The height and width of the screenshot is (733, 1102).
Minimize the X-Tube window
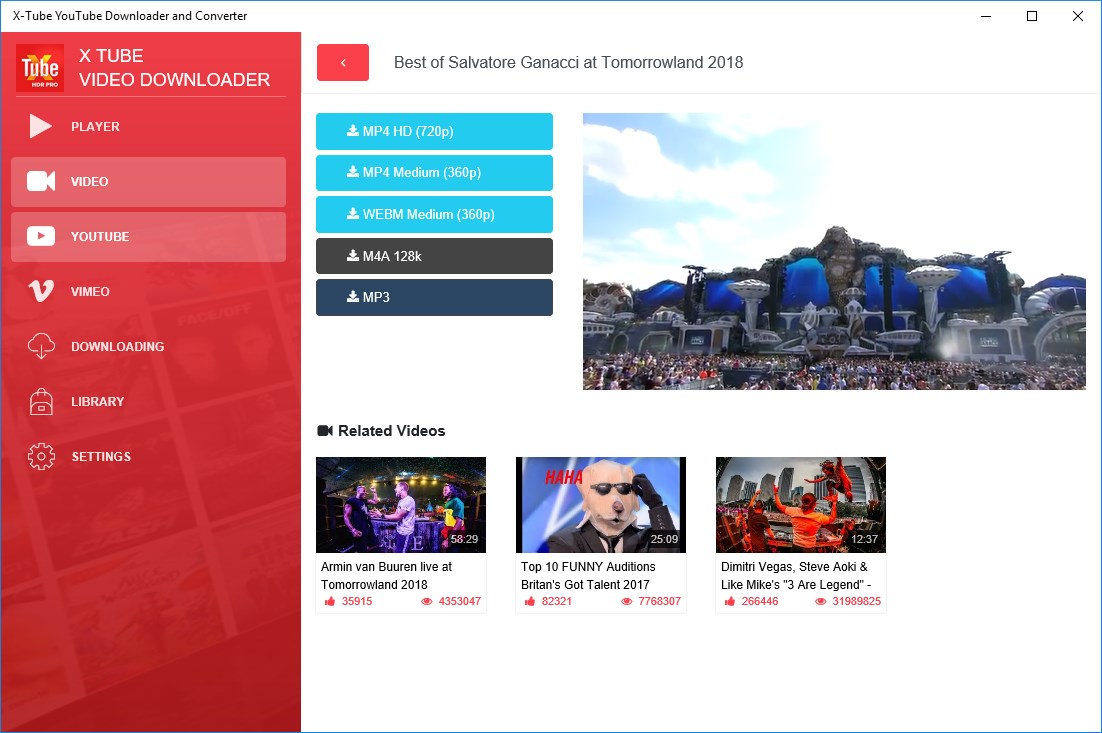(986, 16)
